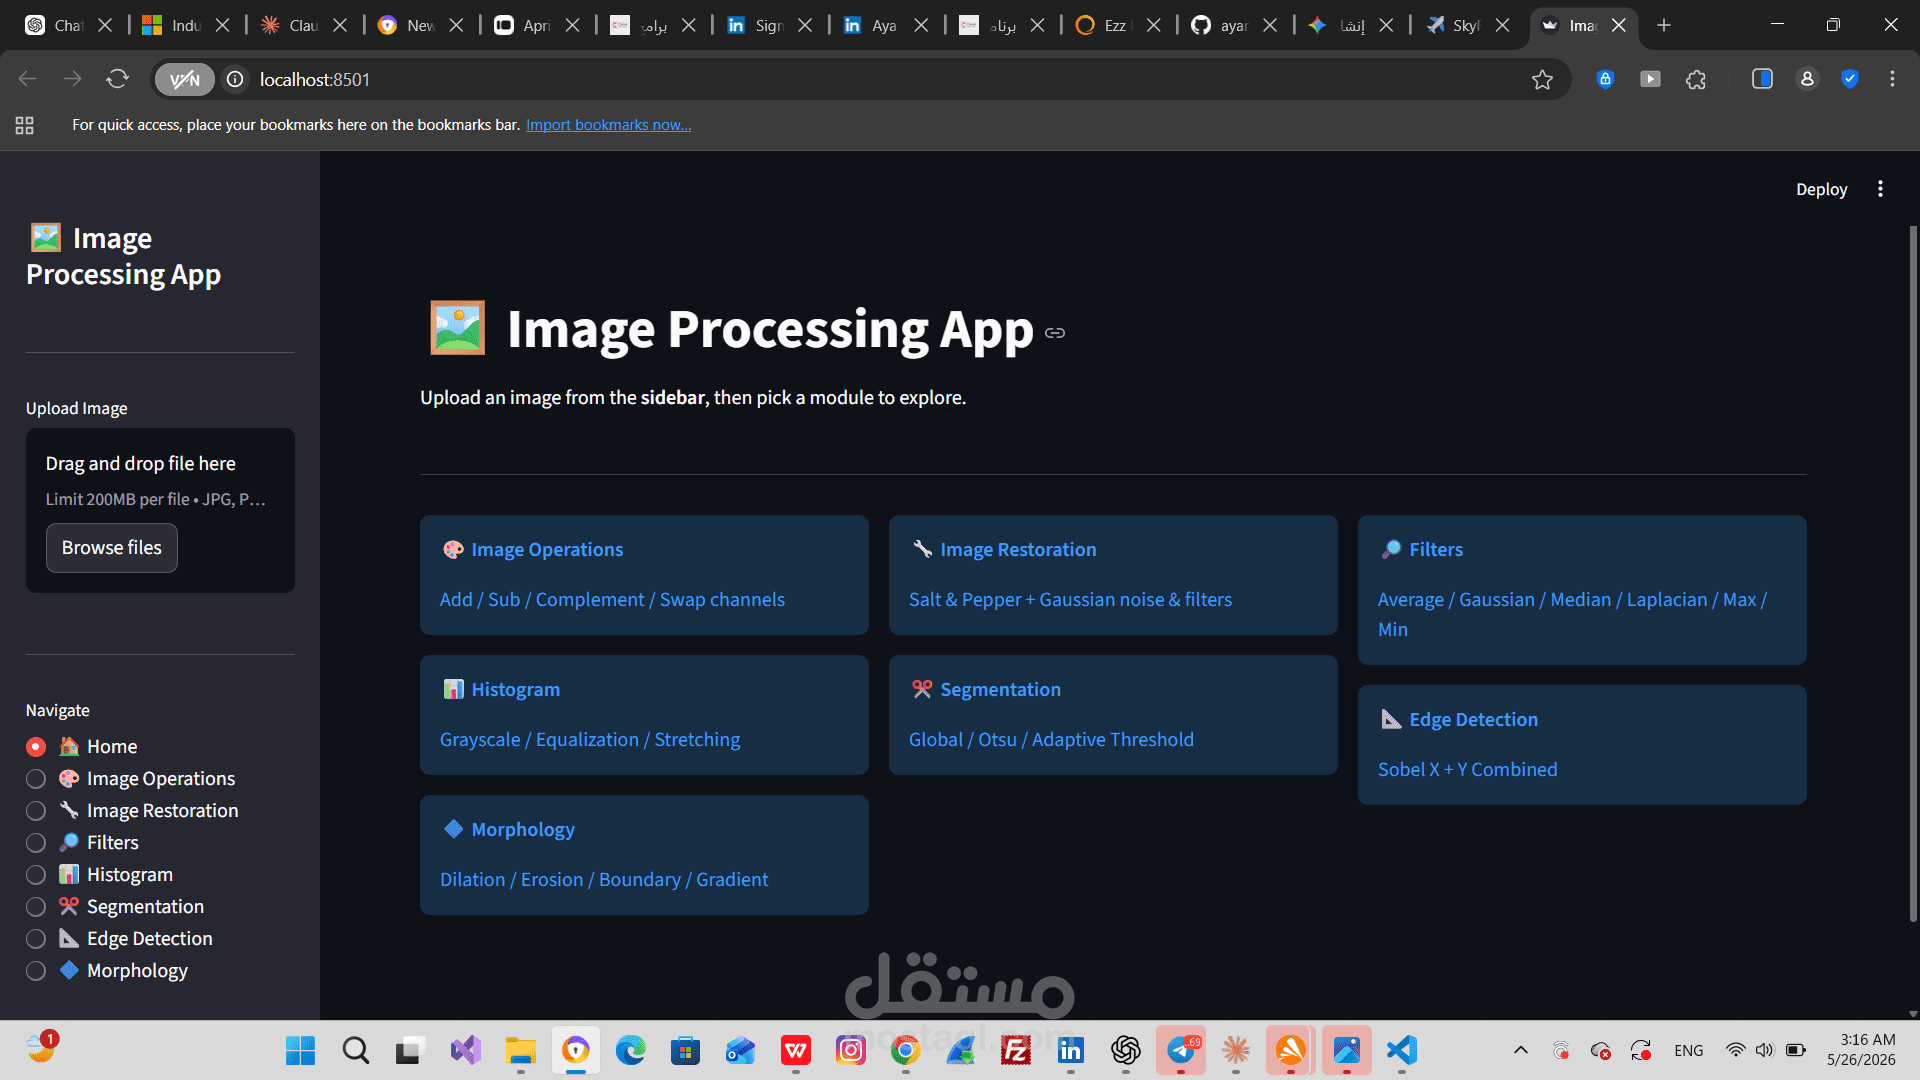The image size is (1920, 1080).
Task: Select the Filters radio option
Action: pyautogui.click(x=36, y=843)
